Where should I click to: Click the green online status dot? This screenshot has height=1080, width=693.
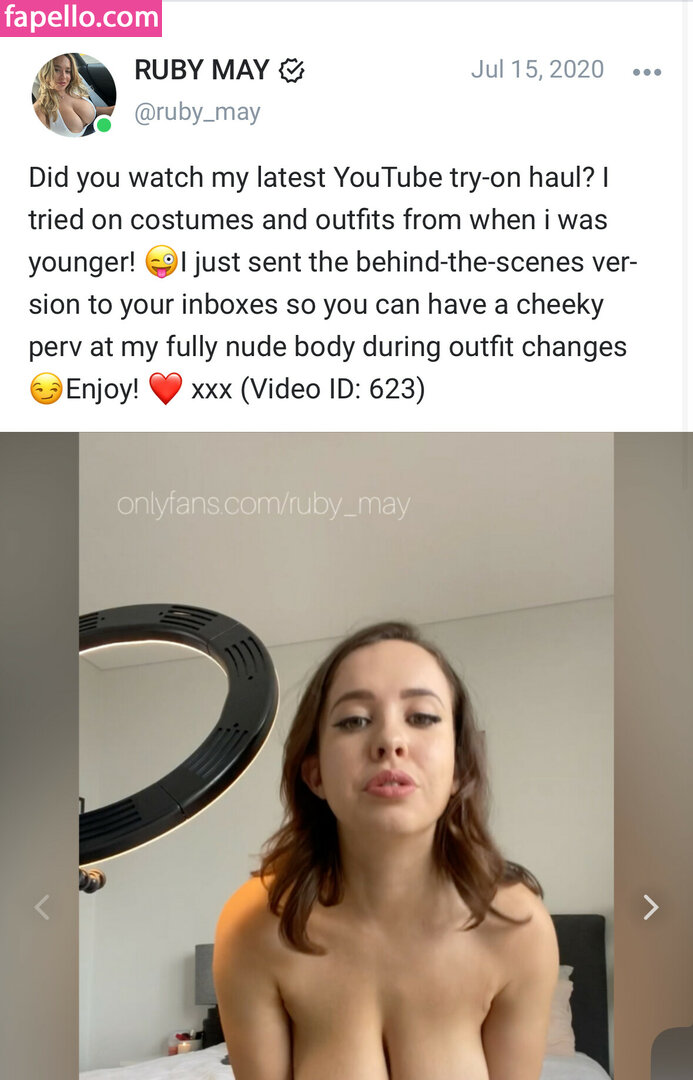[x=104, y=125]
